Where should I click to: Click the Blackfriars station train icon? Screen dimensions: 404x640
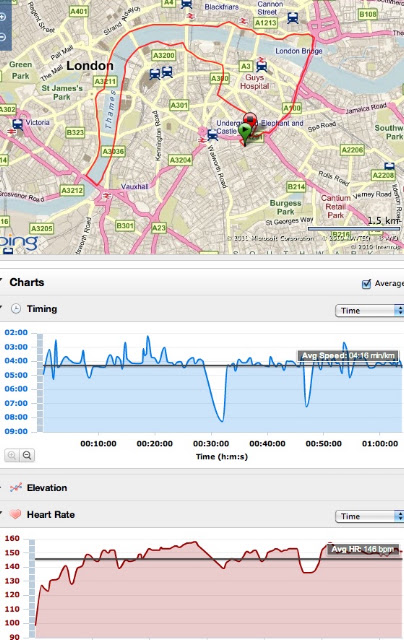point(186,4)
